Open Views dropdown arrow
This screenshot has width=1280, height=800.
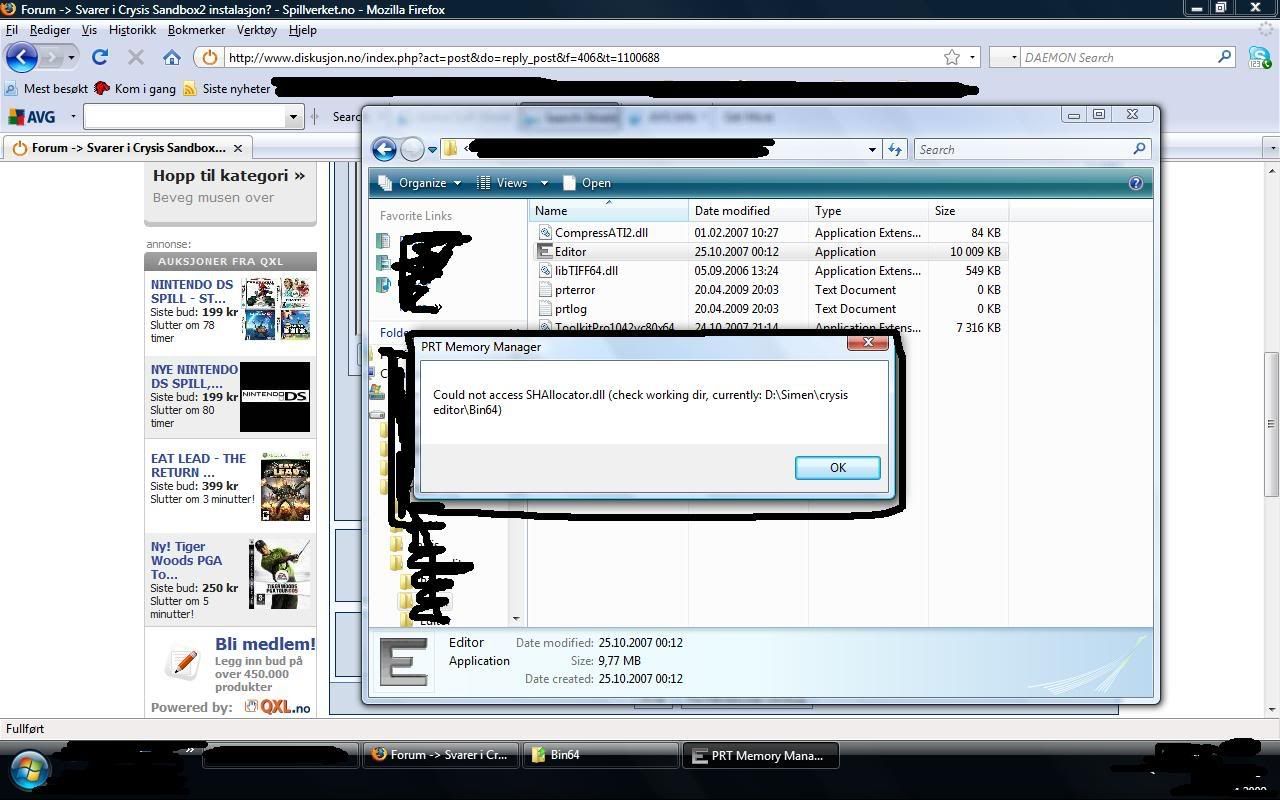[x=544, y=183]
